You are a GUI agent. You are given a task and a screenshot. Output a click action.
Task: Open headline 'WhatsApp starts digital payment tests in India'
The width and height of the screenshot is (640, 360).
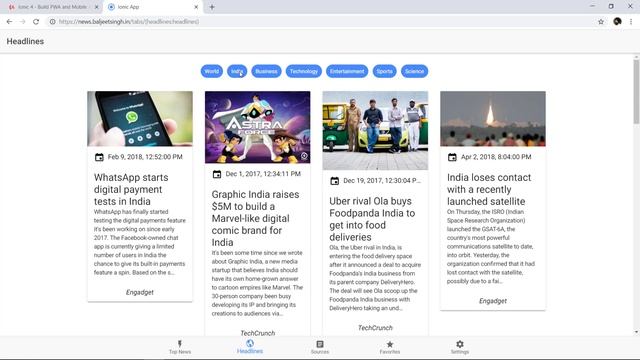pos(131,189)
